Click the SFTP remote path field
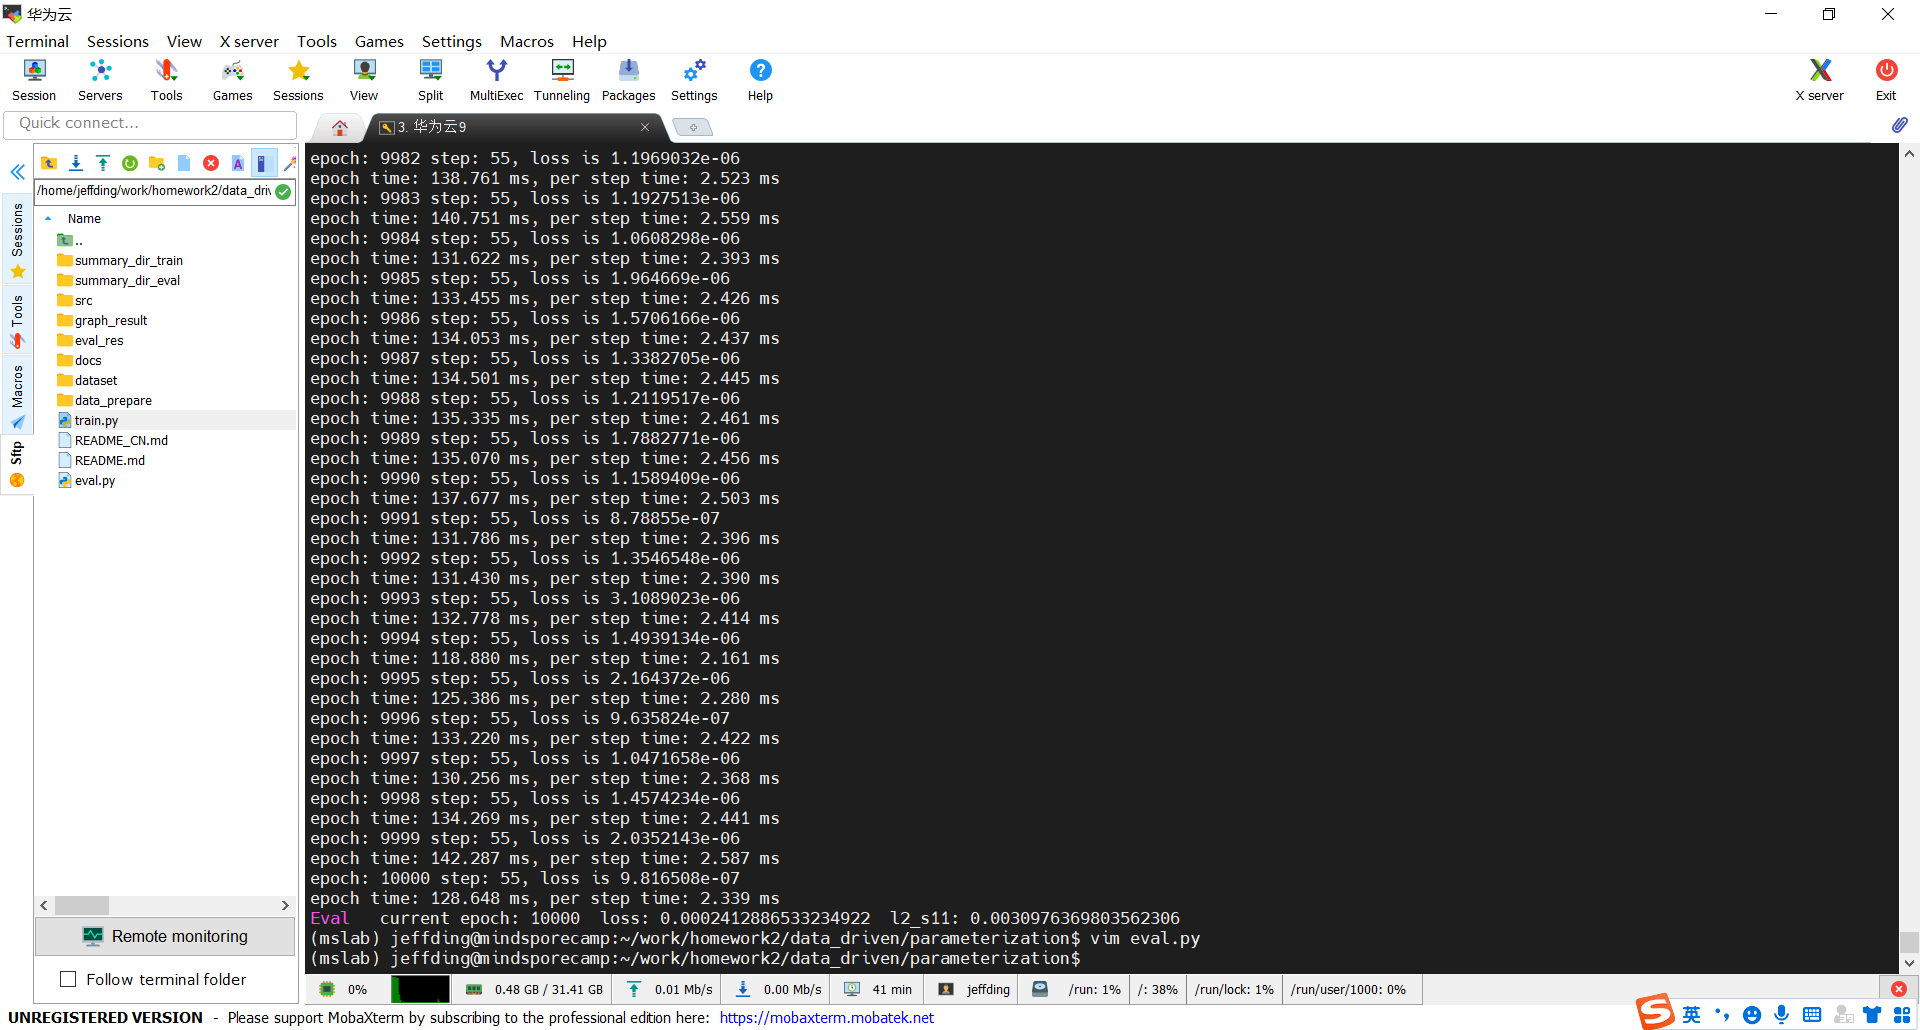The width and height of the screenshot is (1920, 1030). tap(154, 191)
